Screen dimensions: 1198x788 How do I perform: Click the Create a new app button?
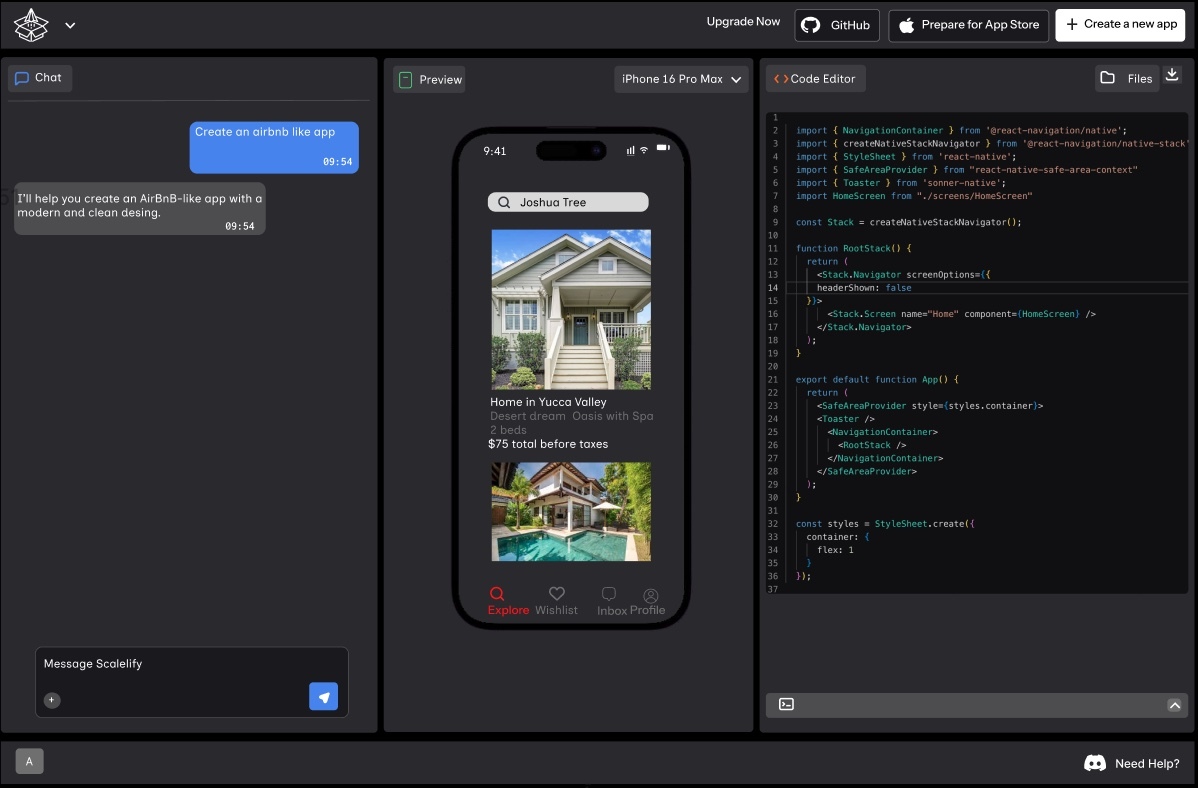[x=1120, y=24]
